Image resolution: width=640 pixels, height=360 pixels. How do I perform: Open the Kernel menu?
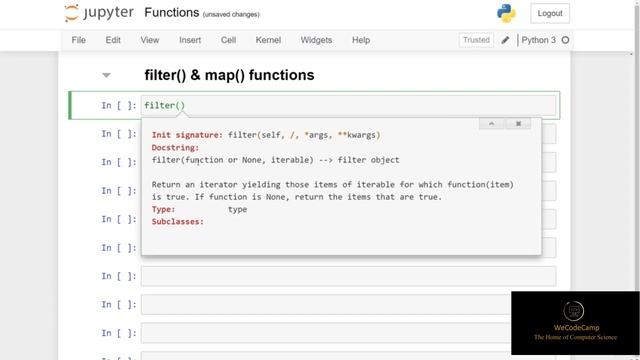pos(268,40)
